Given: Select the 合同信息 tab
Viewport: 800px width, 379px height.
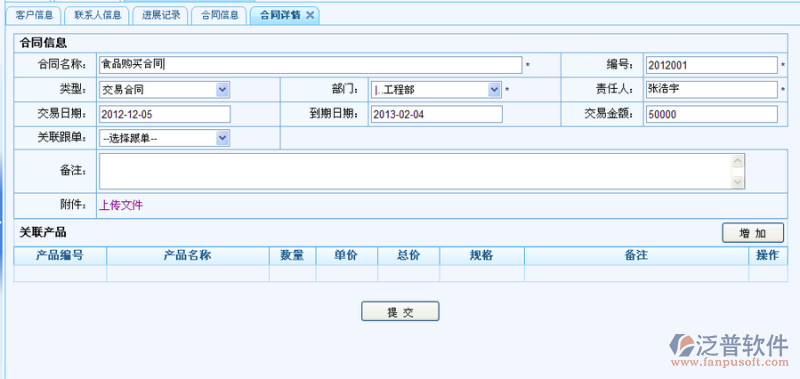Looking at the screenshot, I should pos(219,15).
